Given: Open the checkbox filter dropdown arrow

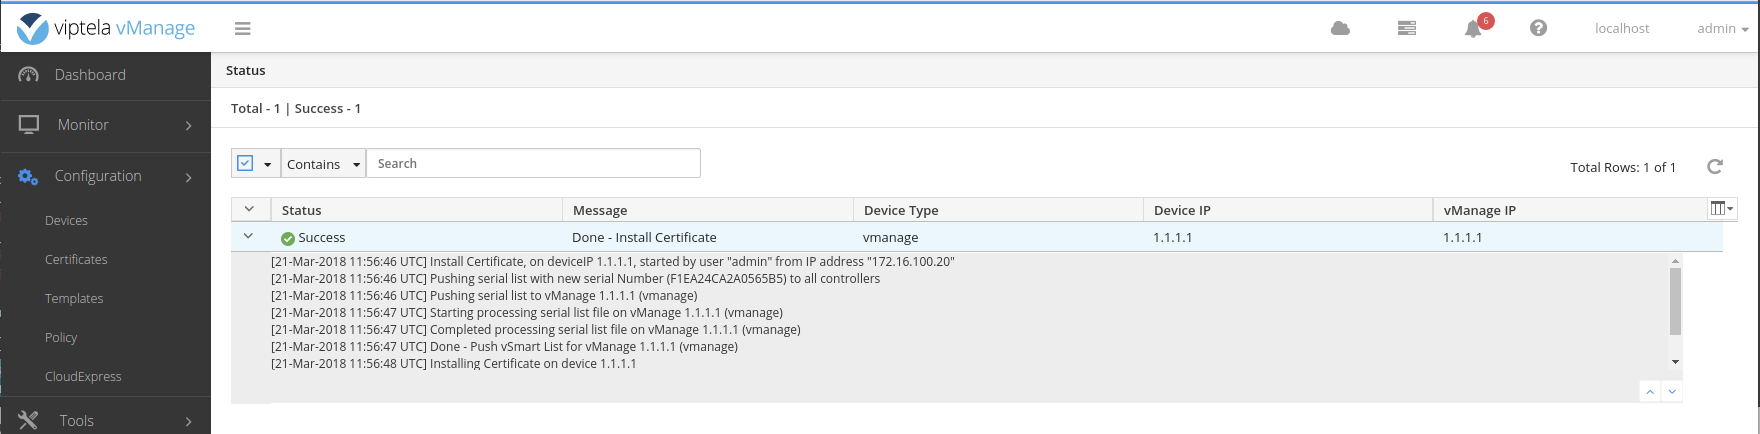Looking at the screenshot, I should [268, 164].
